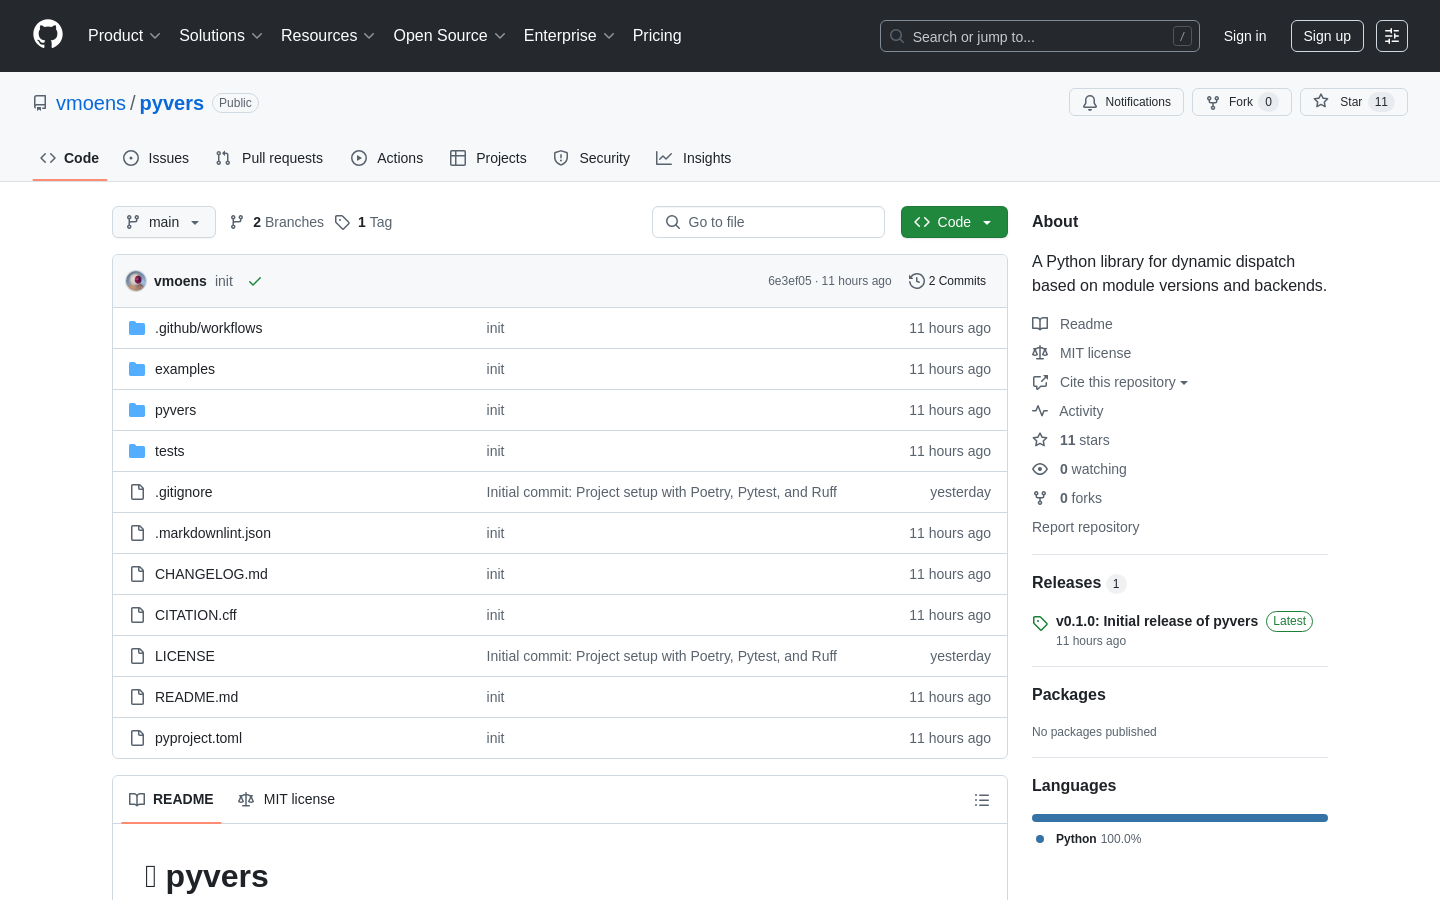Open the README.md file
Viewport: 1440px width, 900px height.
pos(196,697)
